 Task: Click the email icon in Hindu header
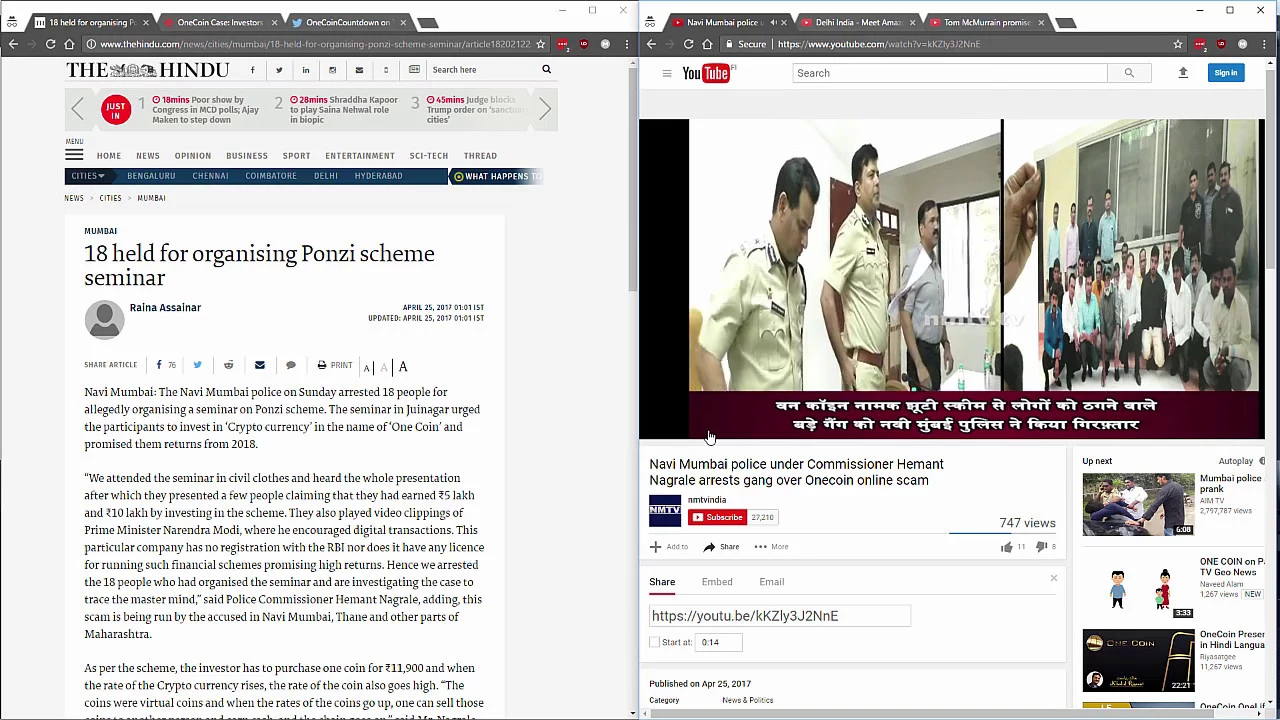click(x=359, y=70)
